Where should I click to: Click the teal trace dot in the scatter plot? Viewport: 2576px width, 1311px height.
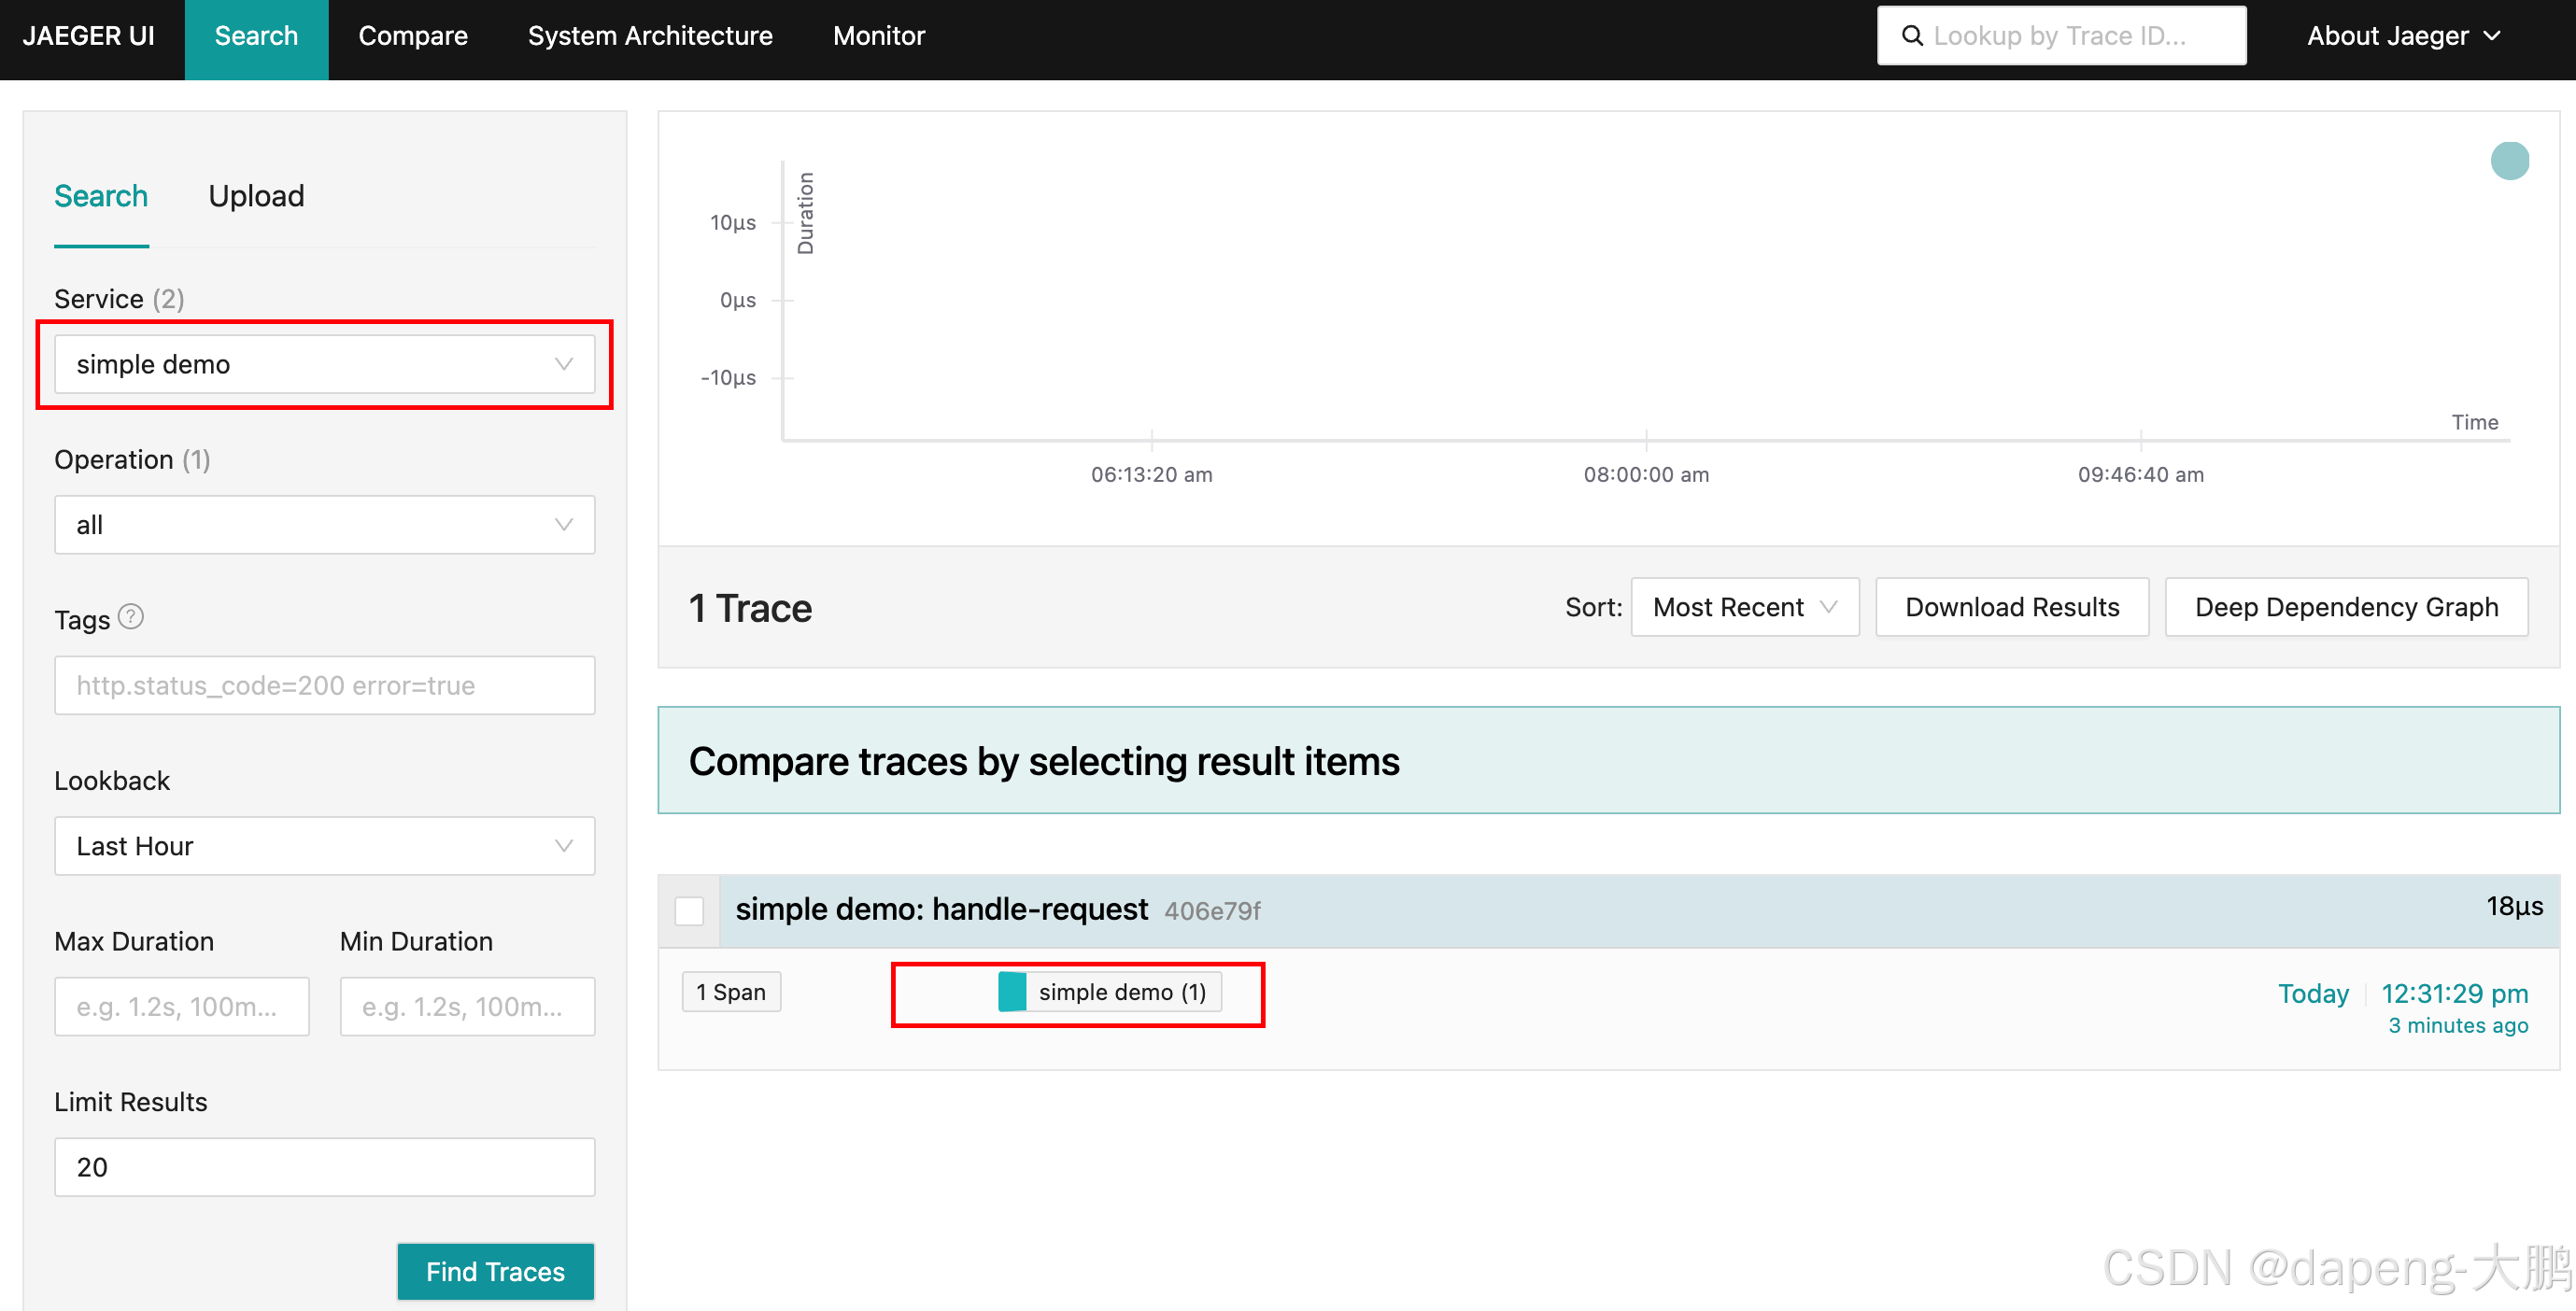point(2508,161)
